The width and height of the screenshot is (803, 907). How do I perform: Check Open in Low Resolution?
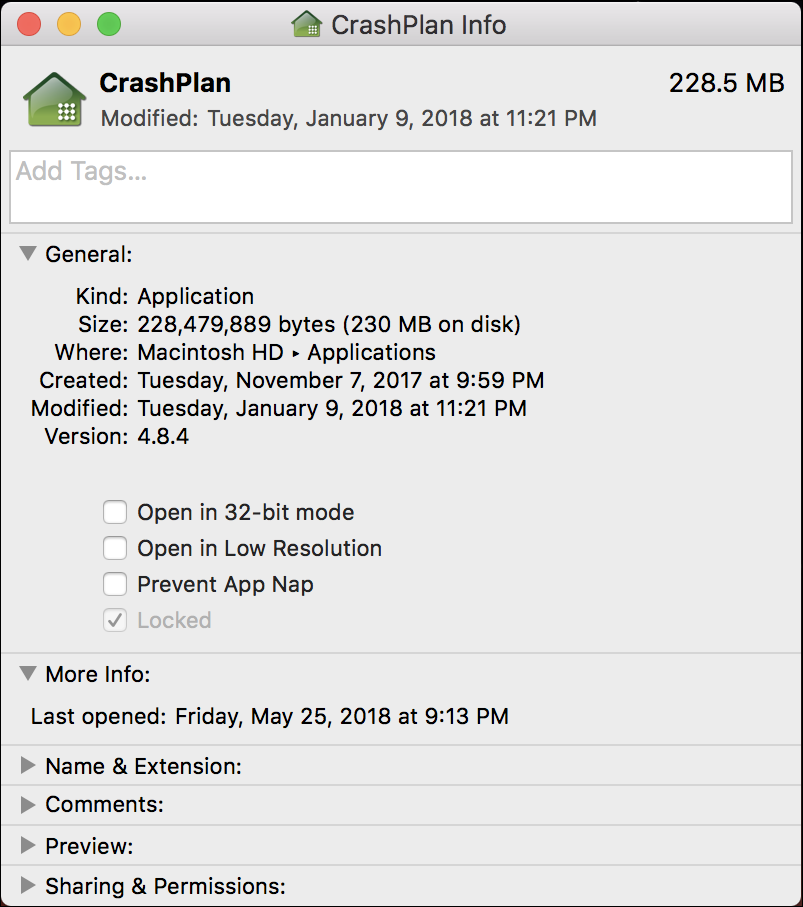pyautogui.click(x=115, y=548)
